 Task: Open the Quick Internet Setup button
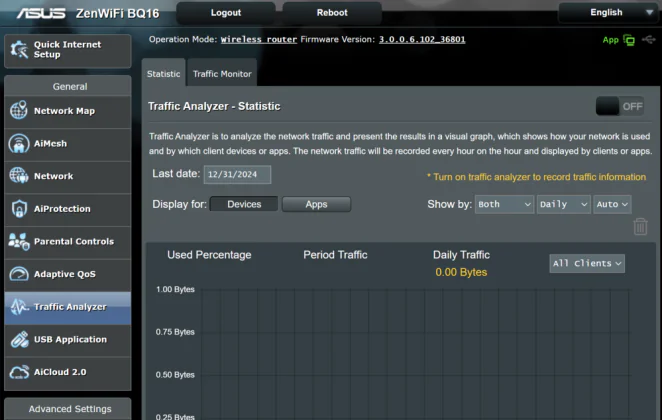(x=68, y=50)
